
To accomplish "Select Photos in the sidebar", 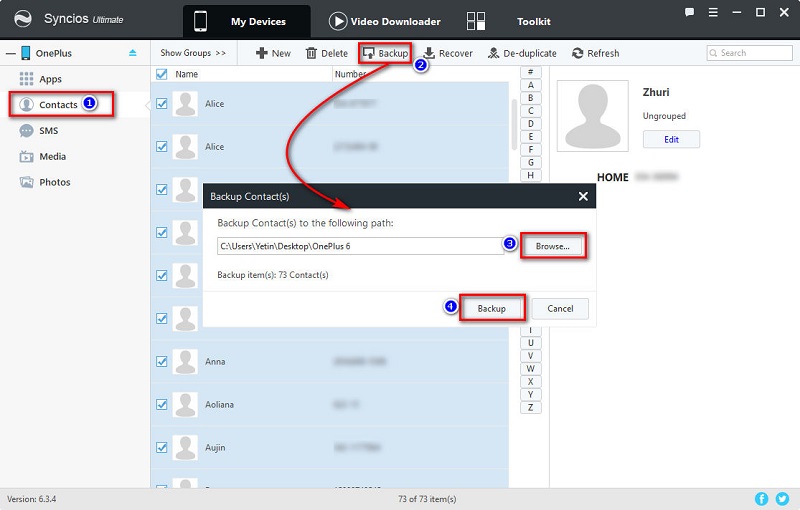I will point(45,182).
